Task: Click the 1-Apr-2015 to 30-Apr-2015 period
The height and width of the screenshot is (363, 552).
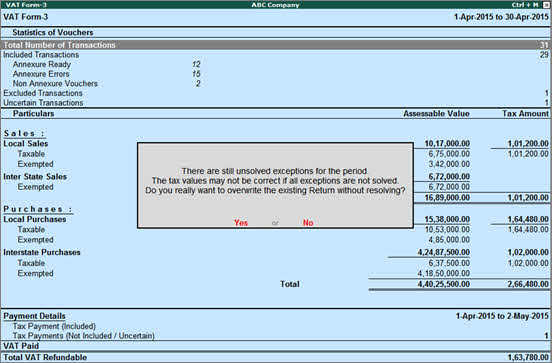Action: click(501, 17)
